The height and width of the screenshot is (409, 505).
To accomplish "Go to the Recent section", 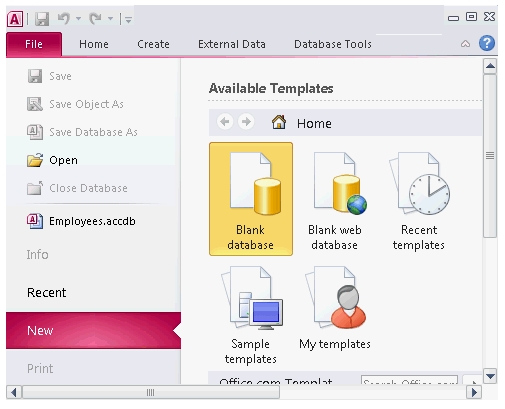I will pos(46,292).
